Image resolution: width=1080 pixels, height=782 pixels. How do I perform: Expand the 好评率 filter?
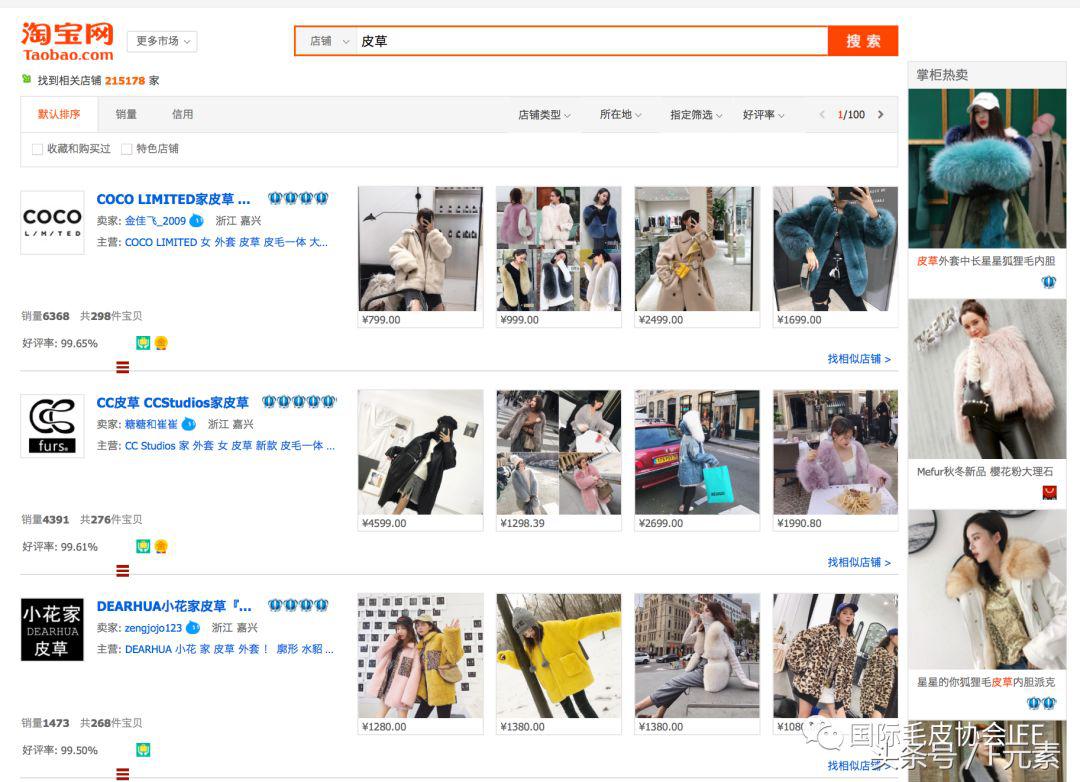click(x=763, y=114)
